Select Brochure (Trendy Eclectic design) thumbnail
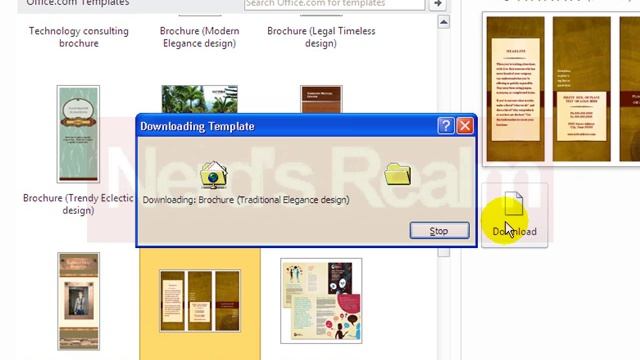Screen dimensions: 640x360 pyautogui.click(x=78, y=134)
